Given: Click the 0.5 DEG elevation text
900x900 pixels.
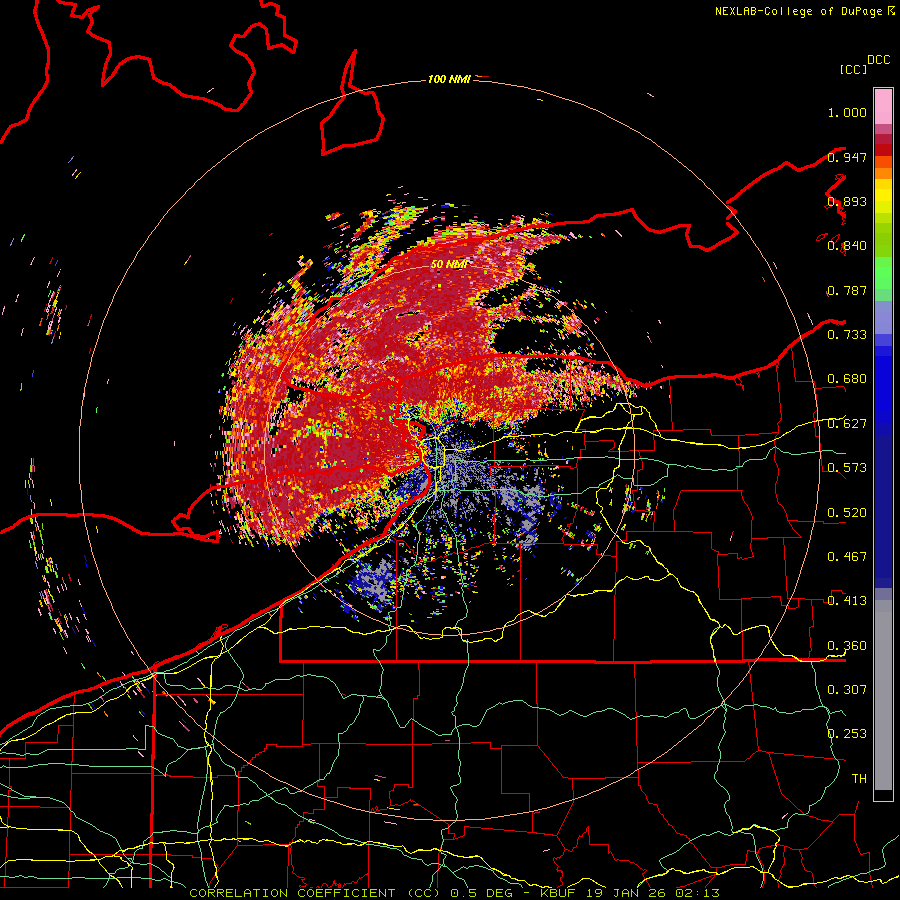Looking at the screenshot, I should point(484,893).
